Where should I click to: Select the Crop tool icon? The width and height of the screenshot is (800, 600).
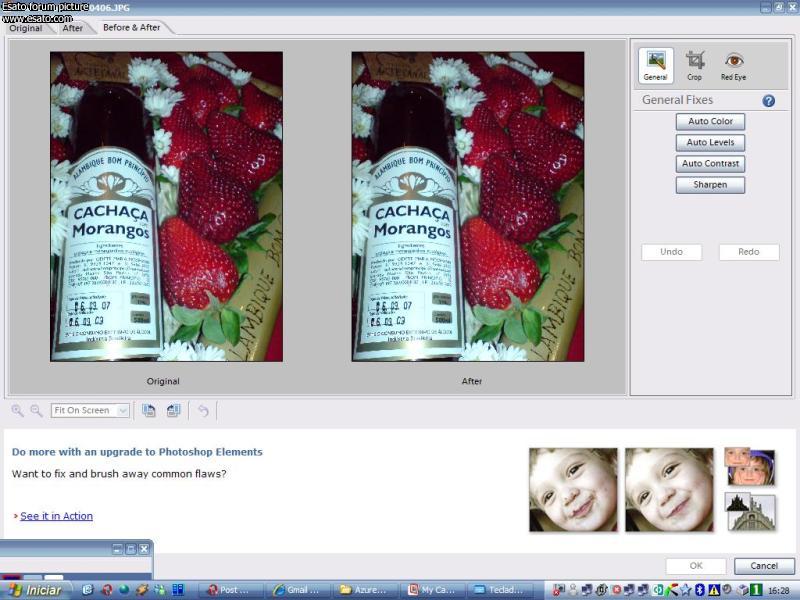point(694,65)
